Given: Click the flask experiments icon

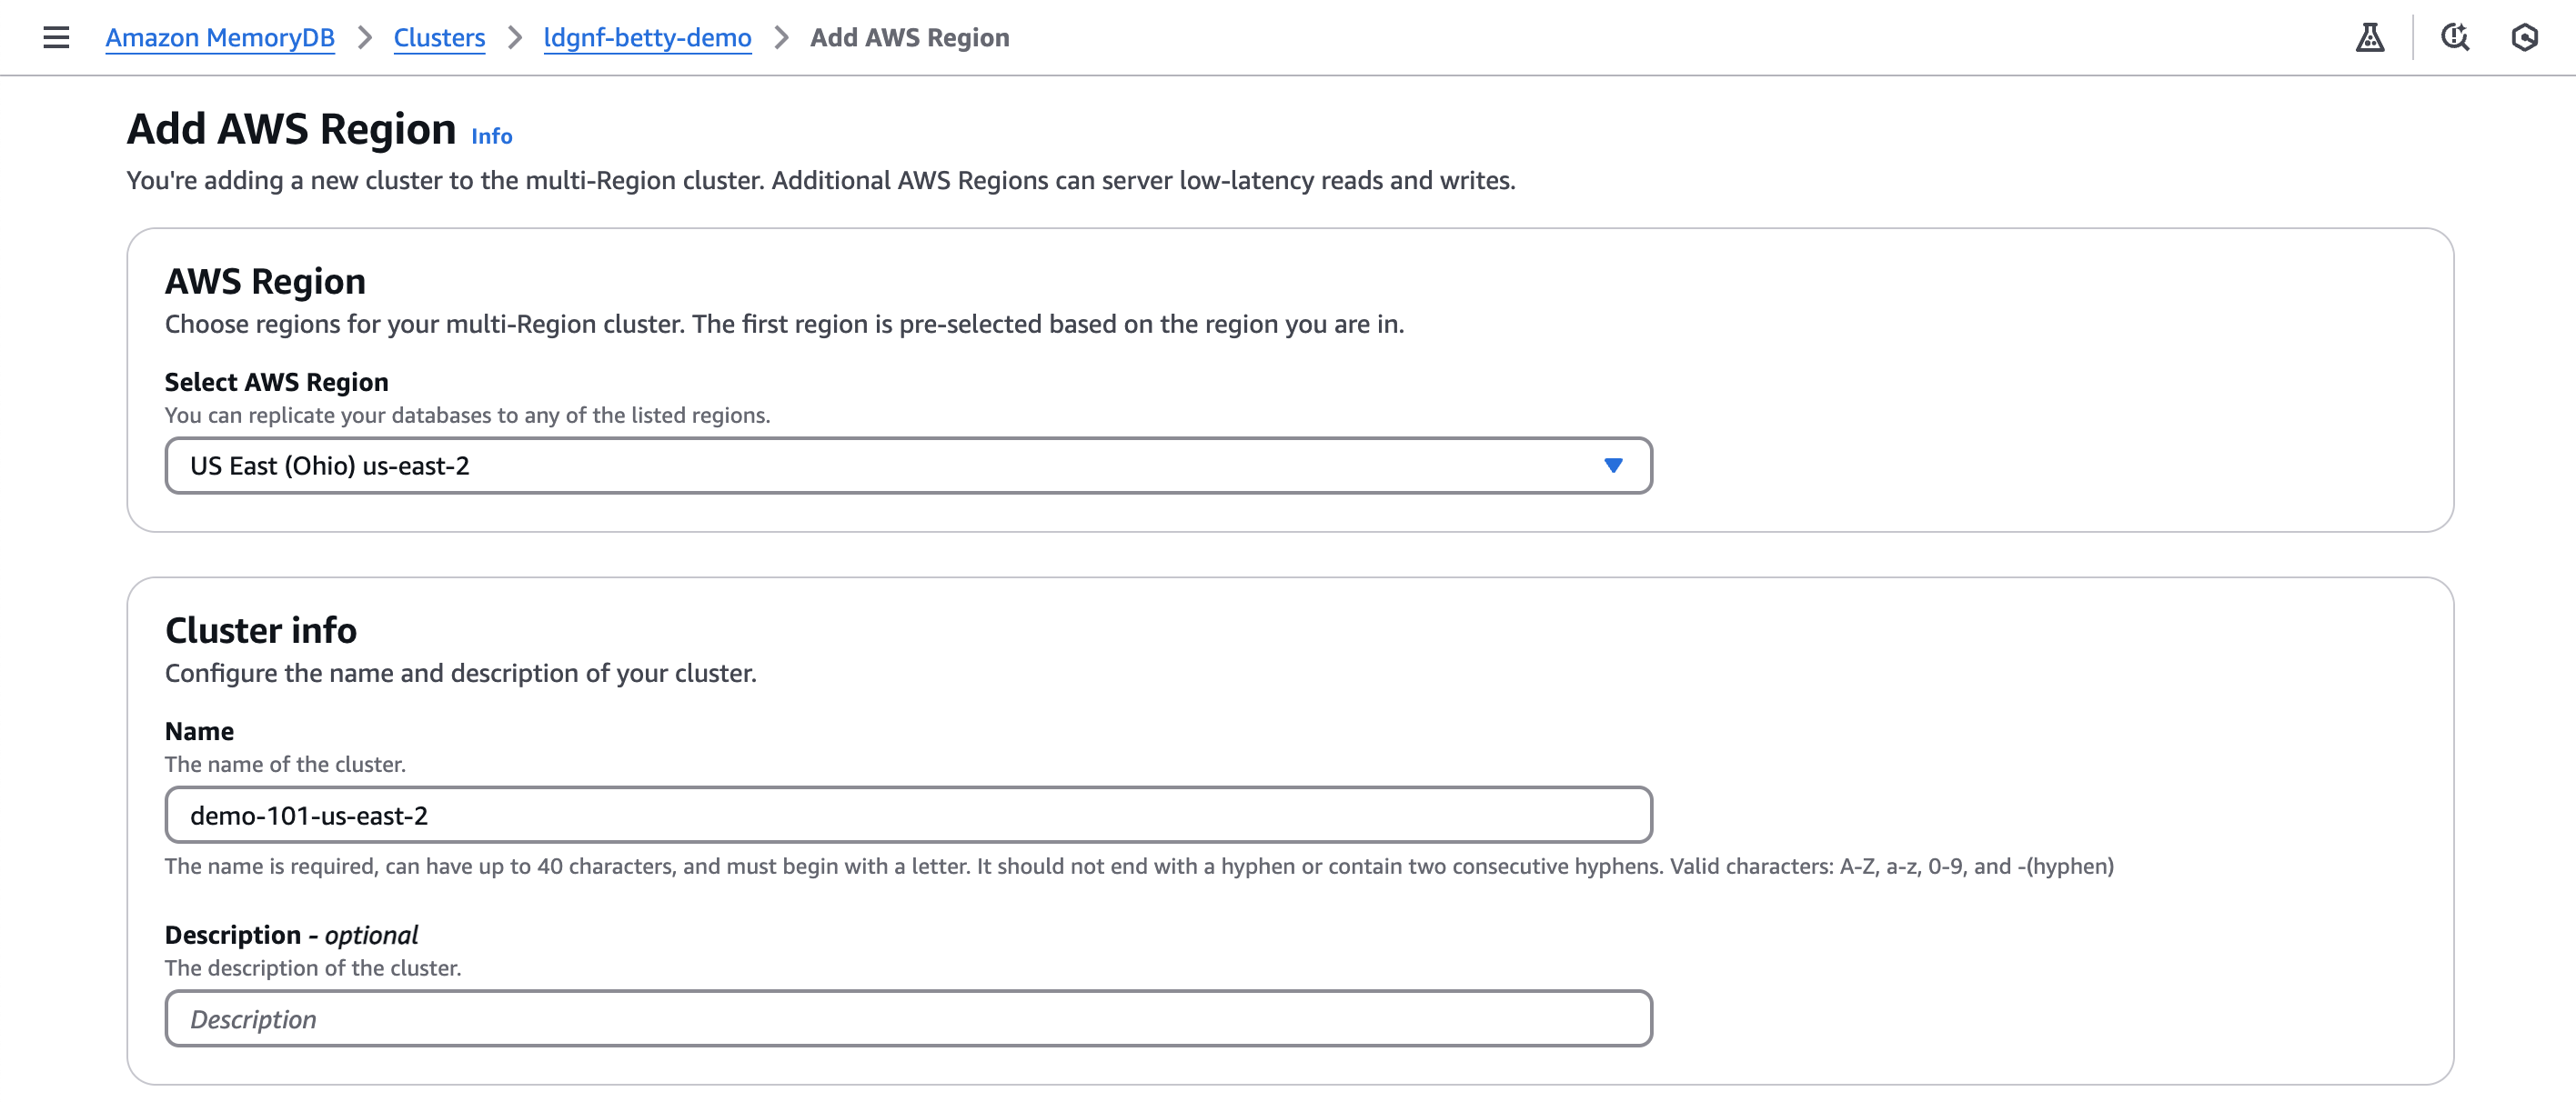Looking at the screenshot, I should click(x=2369, y=37).
